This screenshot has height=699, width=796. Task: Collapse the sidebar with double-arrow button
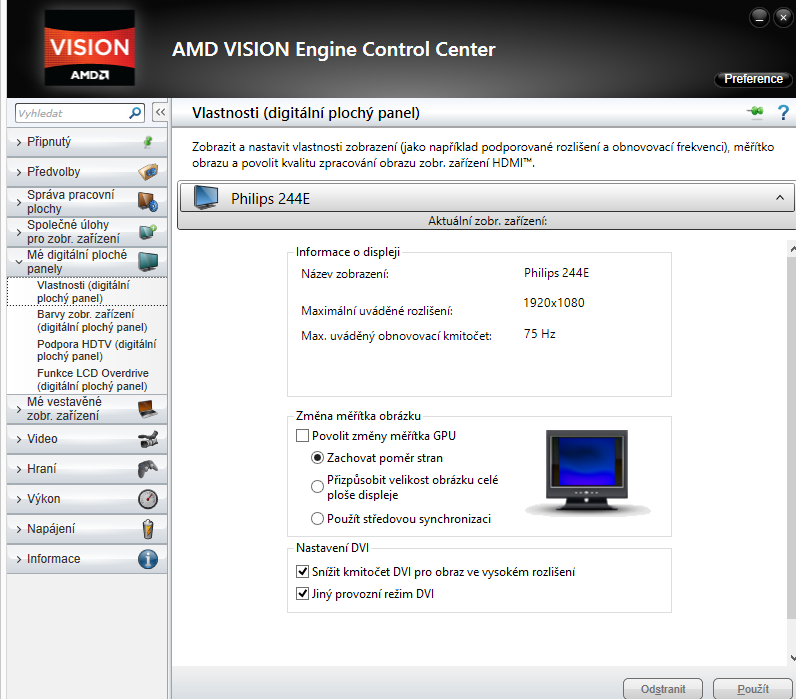pyautogui.click(x=160, y=112)
